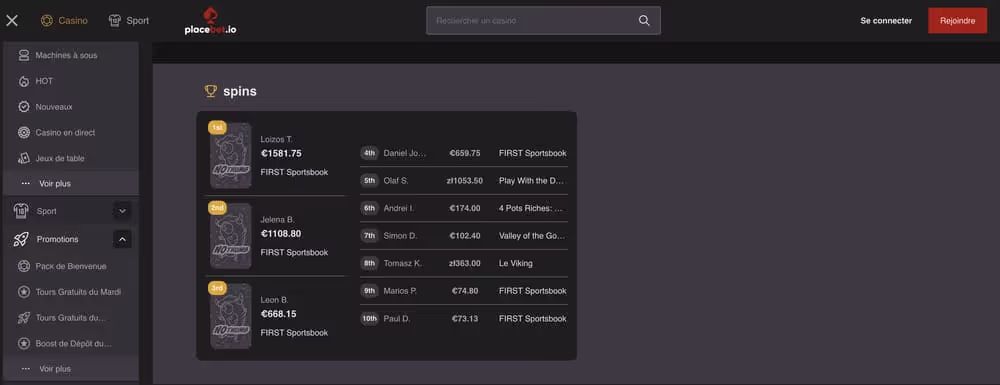Select 8th place Tomasz K. entry
The height and width of the screenshot is (385, 1000).
(x=464, y=263)
